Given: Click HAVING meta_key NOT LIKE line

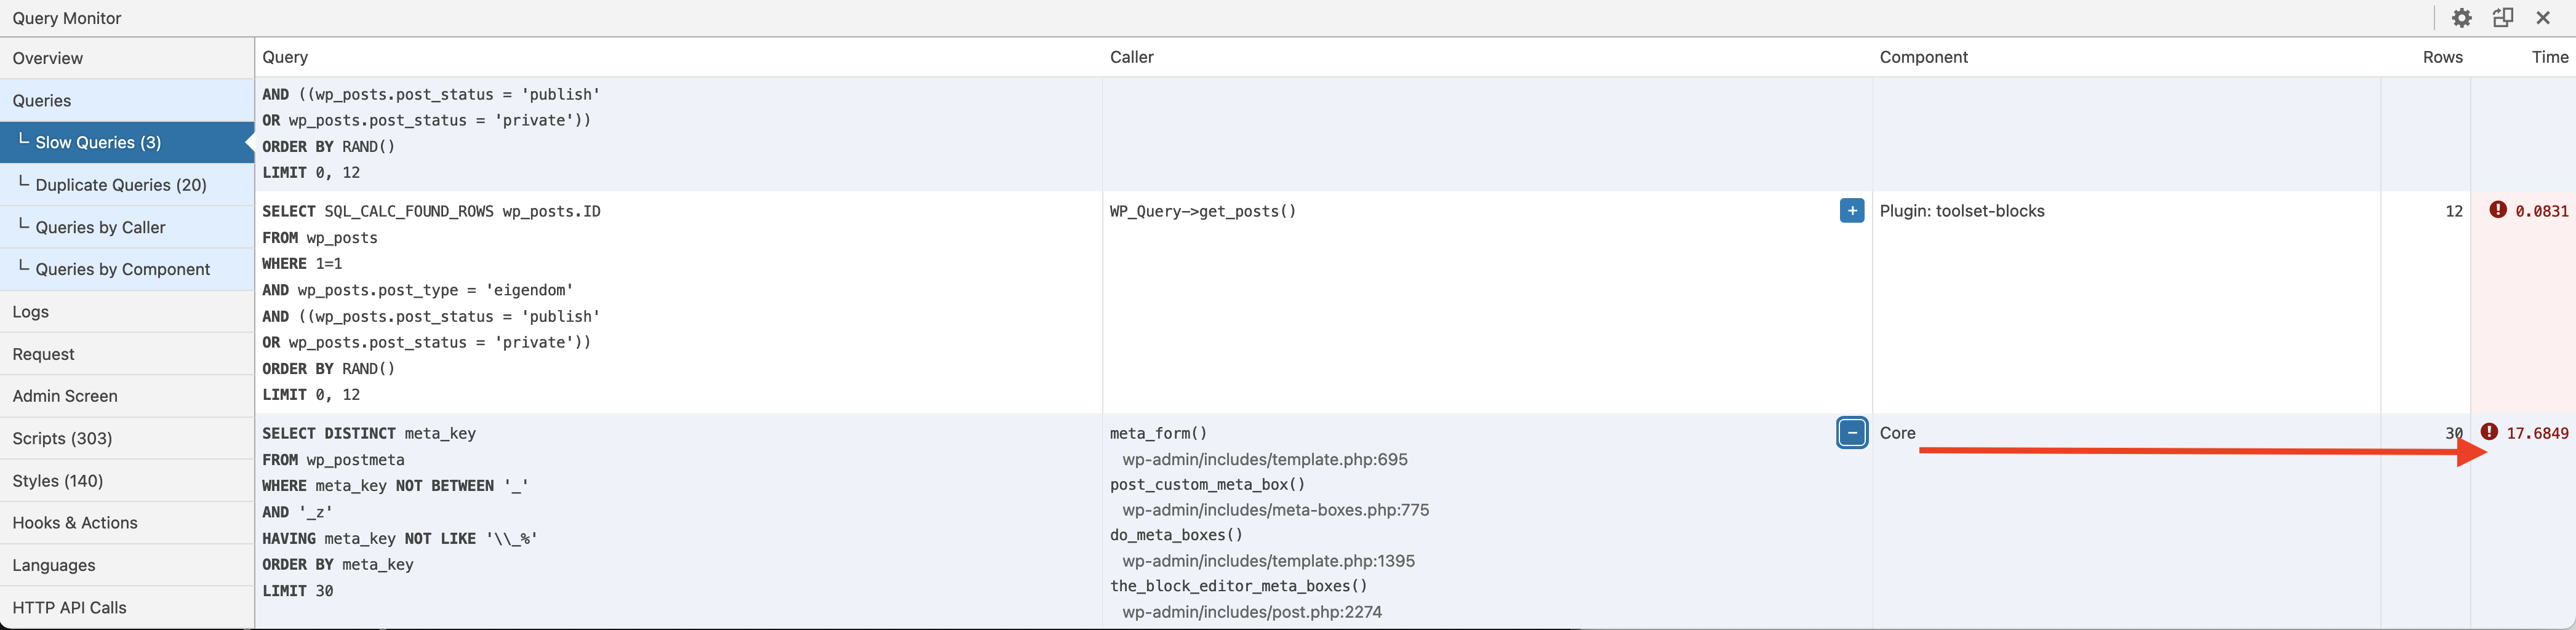Looking at the screenshot, I should click(400, 538).
